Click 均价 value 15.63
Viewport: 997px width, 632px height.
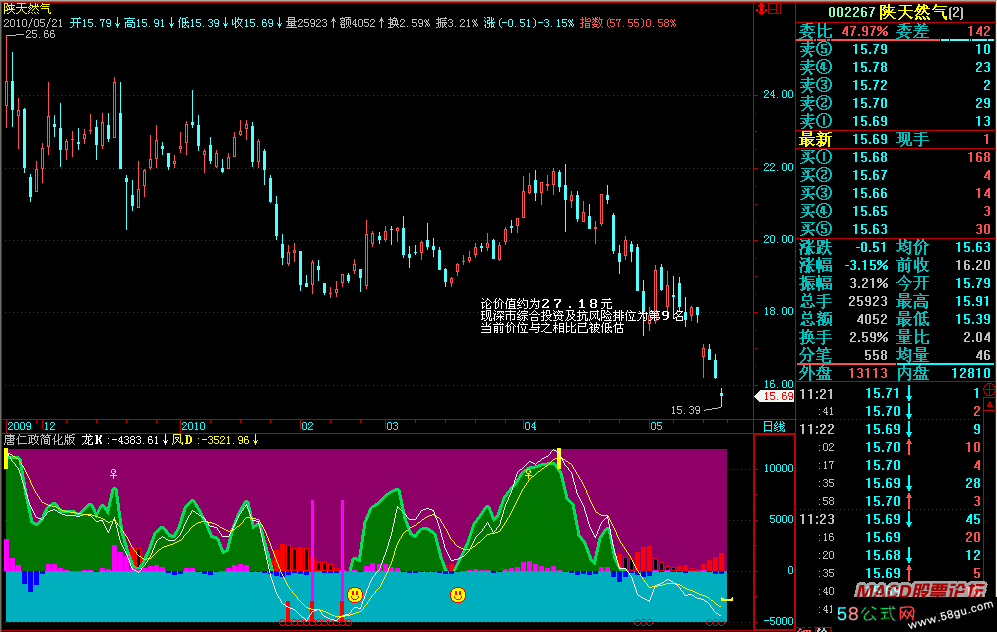973,247
